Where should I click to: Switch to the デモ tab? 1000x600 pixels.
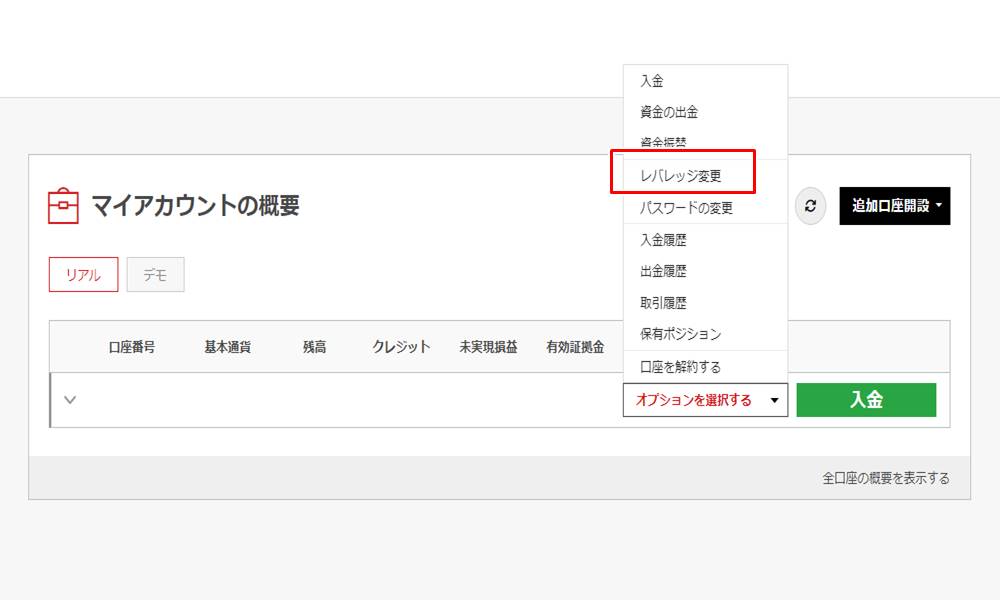155,275
